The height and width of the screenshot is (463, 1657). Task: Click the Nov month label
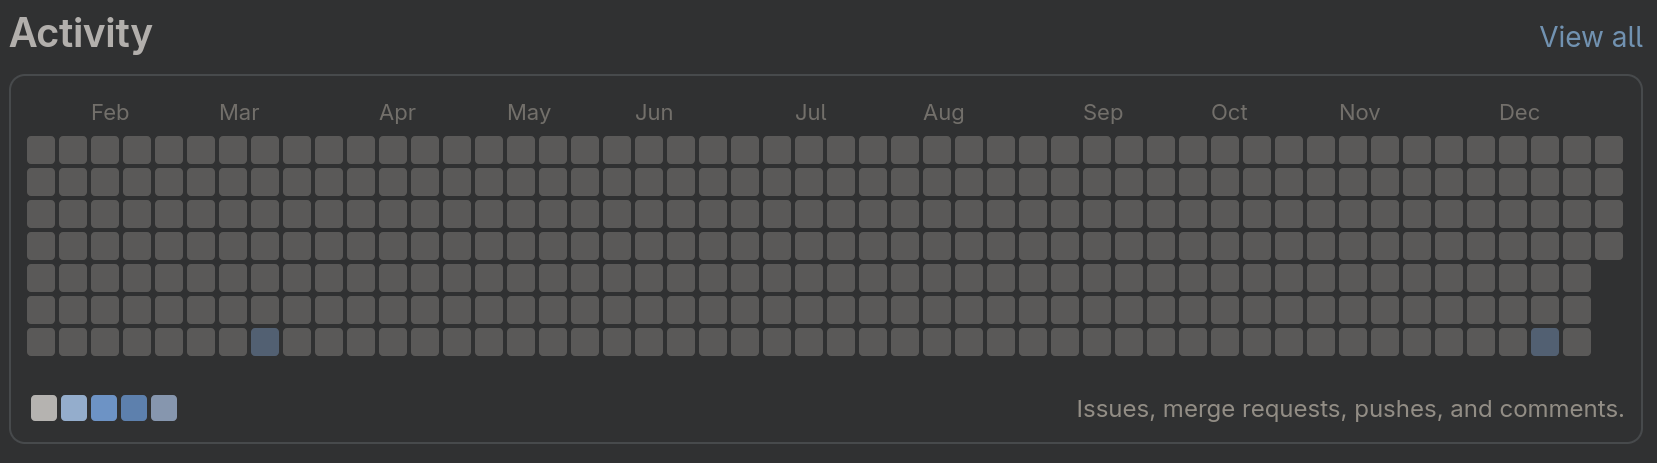click(1360, 113)
